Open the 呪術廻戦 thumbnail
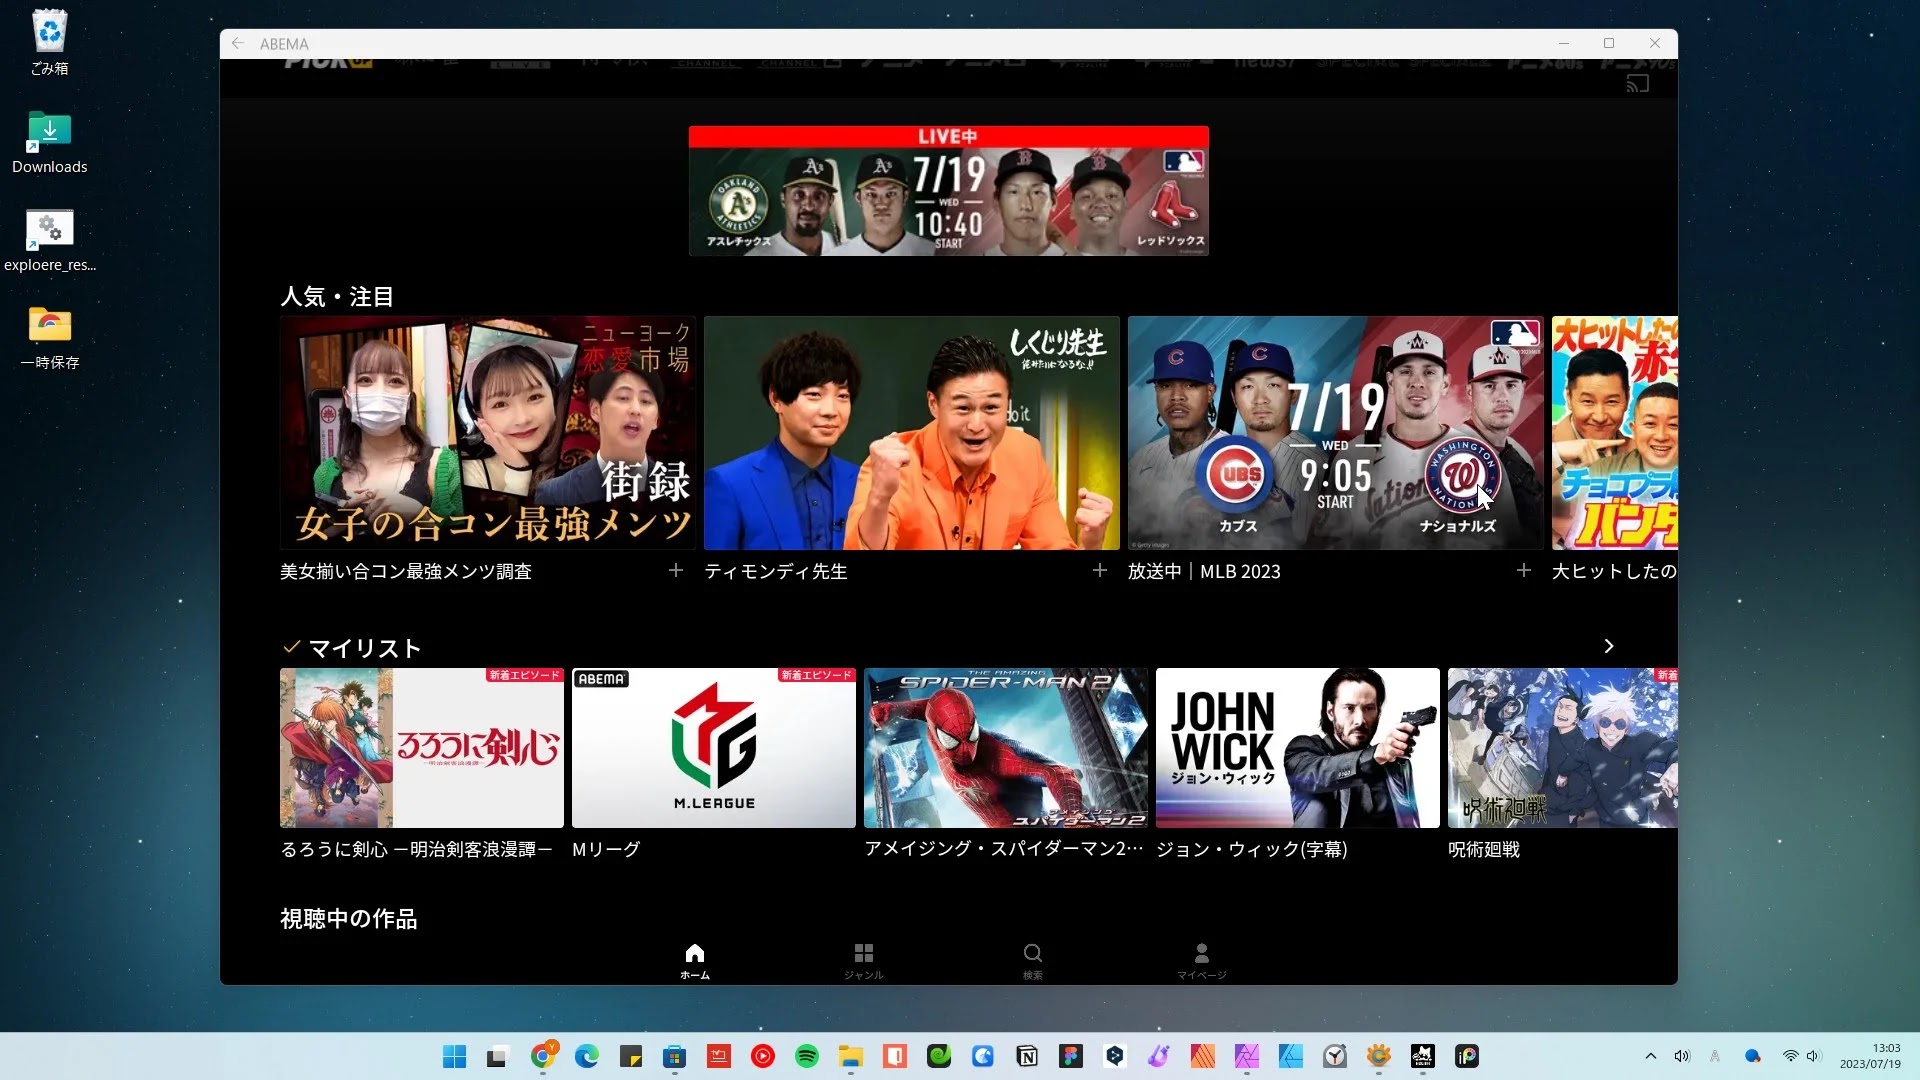The image size is (1920, 1080). 1563,748
